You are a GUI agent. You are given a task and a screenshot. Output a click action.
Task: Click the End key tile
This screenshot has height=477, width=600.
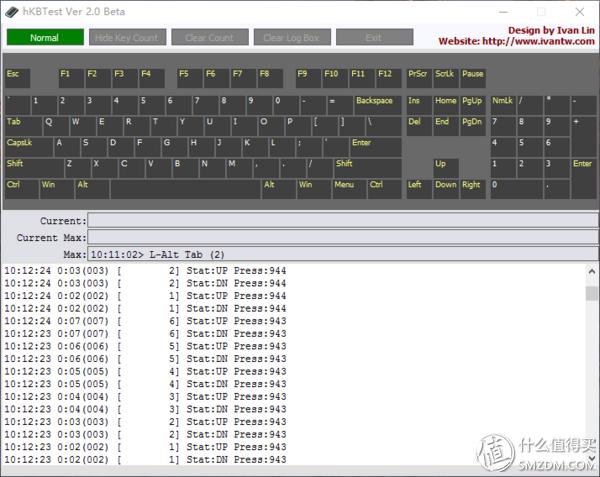pyautogui.click(x=446, y=126)
